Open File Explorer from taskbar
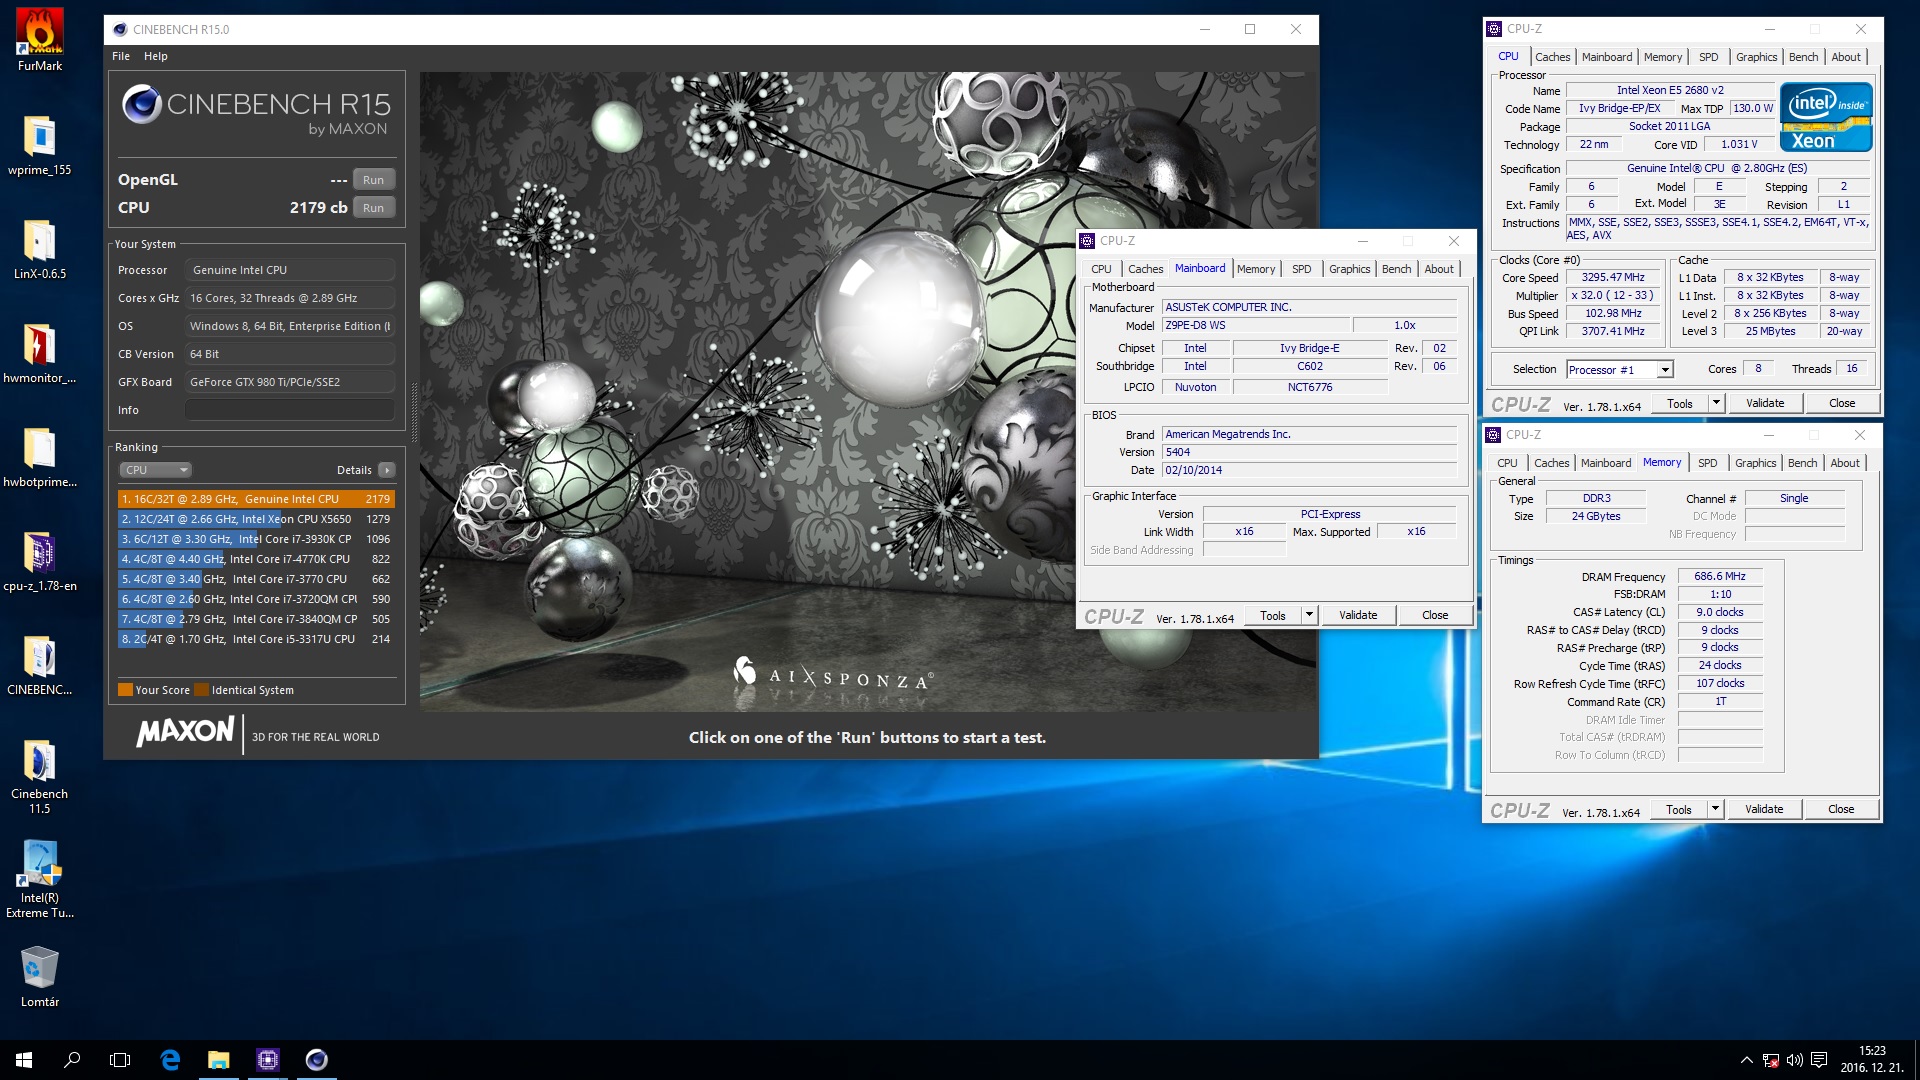The width and height of the screenshot is (1920, 1080). point(218,1060)
